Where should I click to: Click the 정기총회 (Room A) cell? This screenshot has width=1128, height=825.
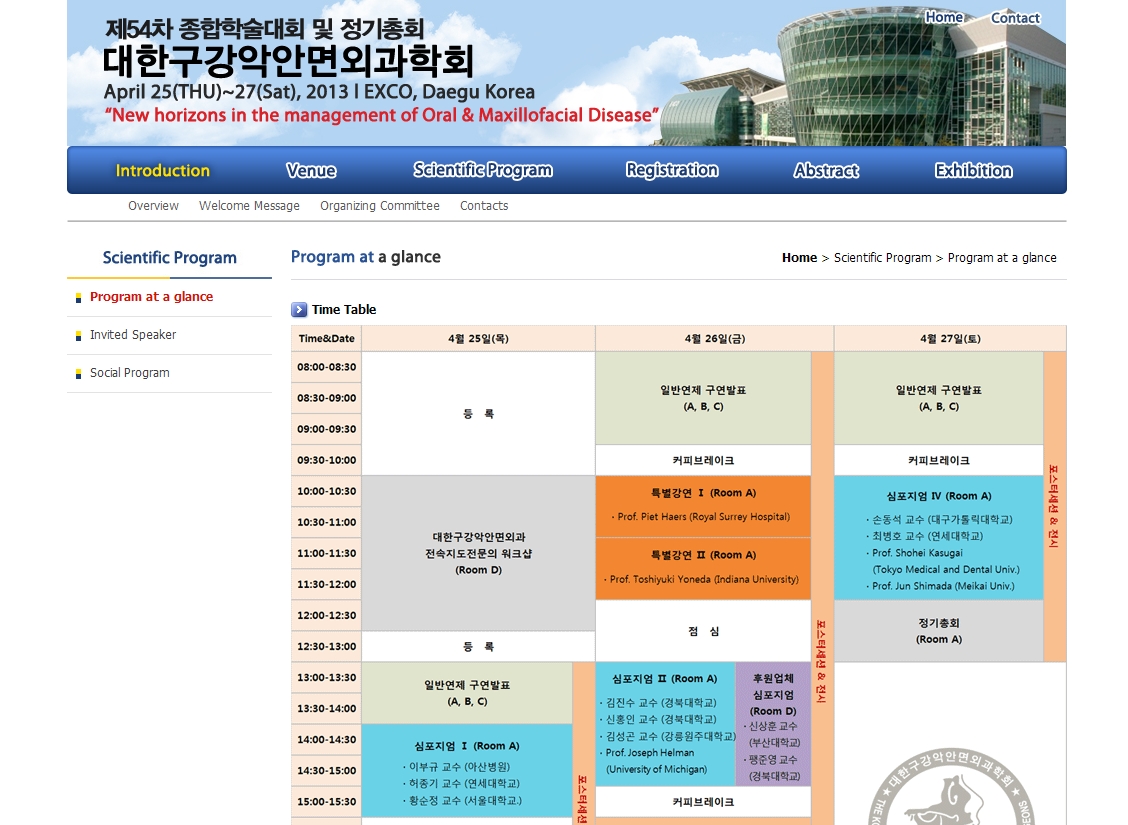pyautogui.click(x=939, y=631)
